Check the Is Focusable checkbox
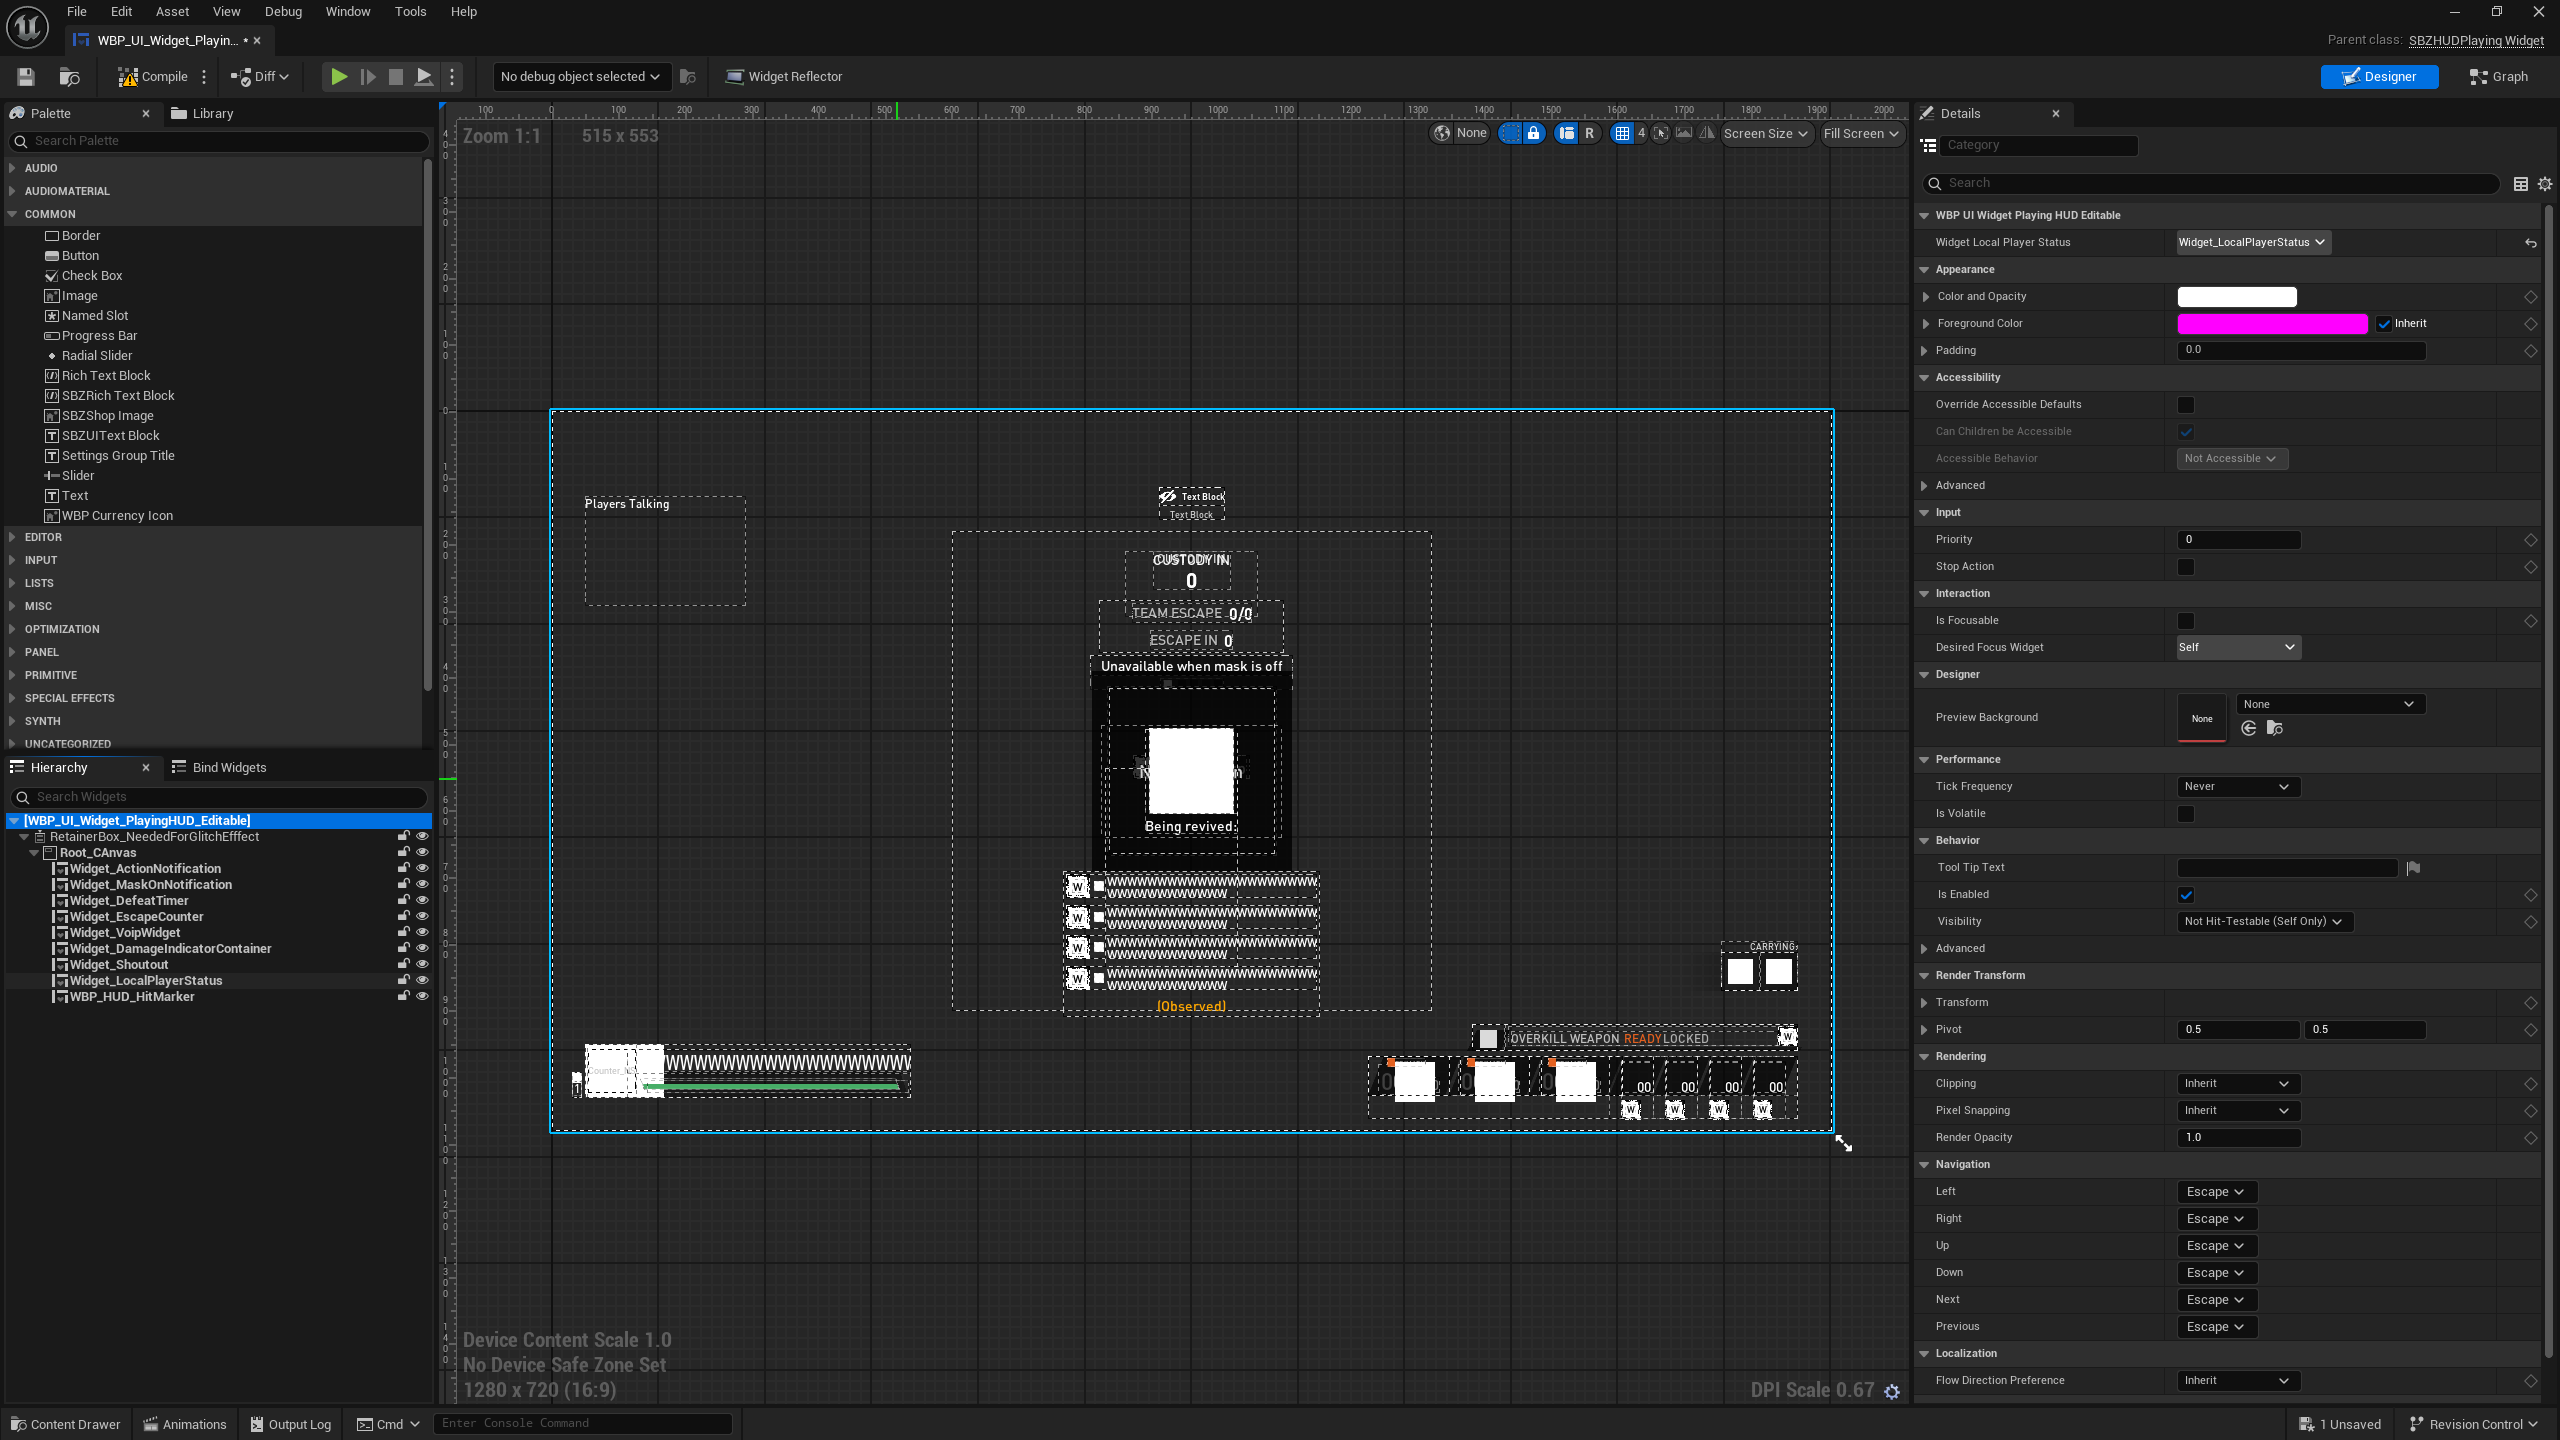Image resolution: width=2560 pixels, height=1440 pixels. click(x=2186, y=621)
